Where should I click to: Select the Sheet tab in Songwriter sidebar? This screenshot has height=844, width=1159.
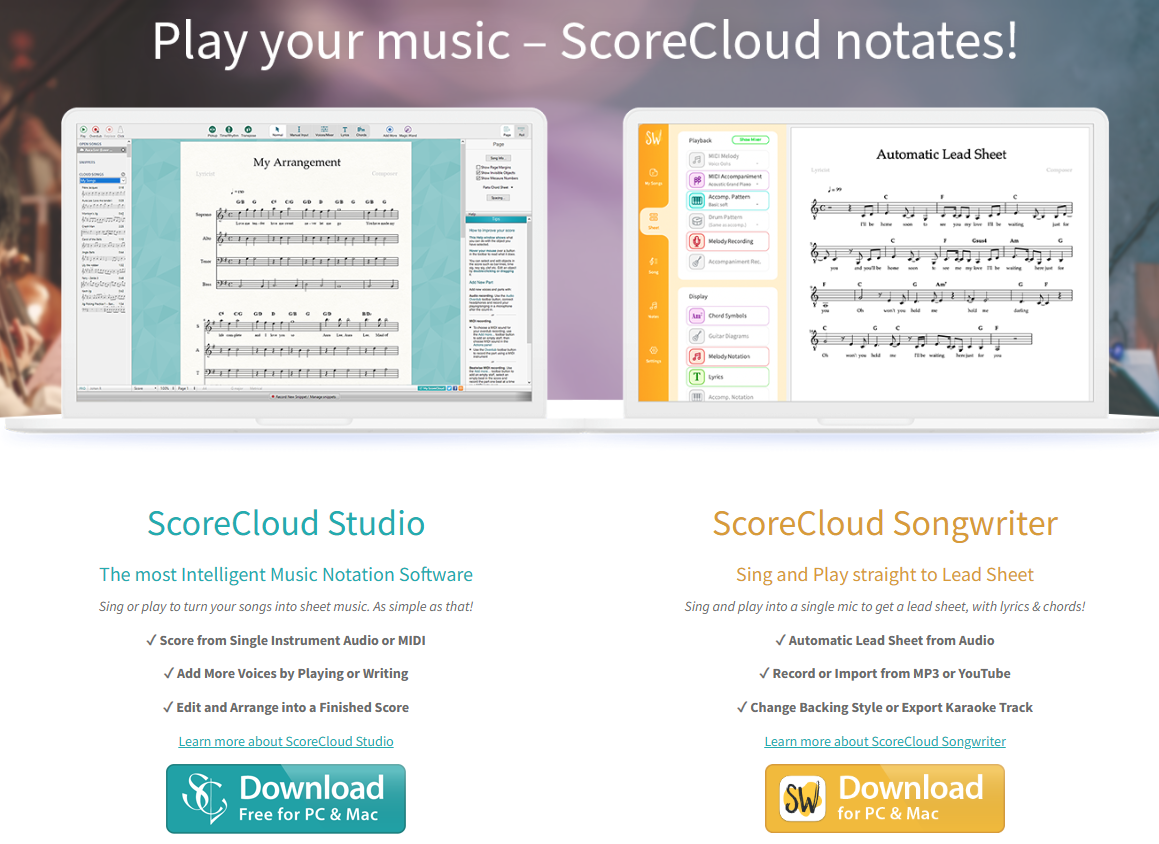tap(653, 220)
